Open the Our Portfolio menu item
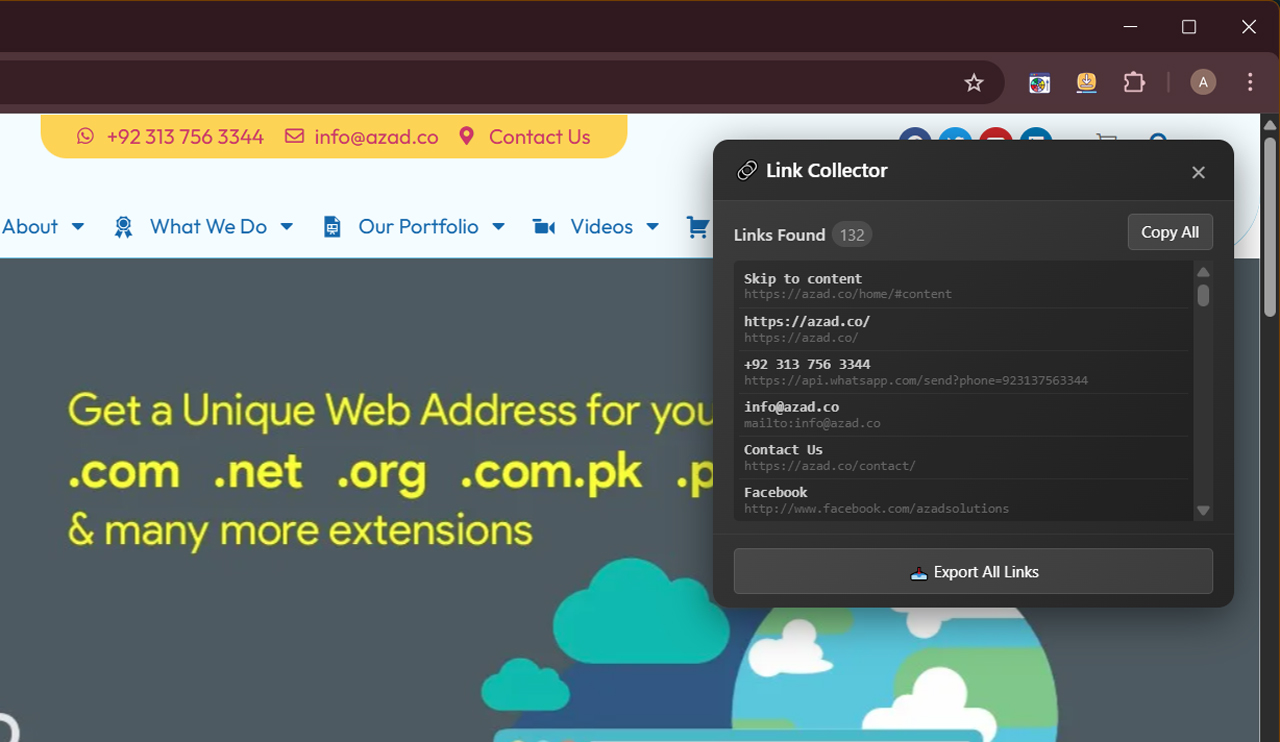Screen dimensions: 1280x742 pyautogui.click(x=418, y=227)
